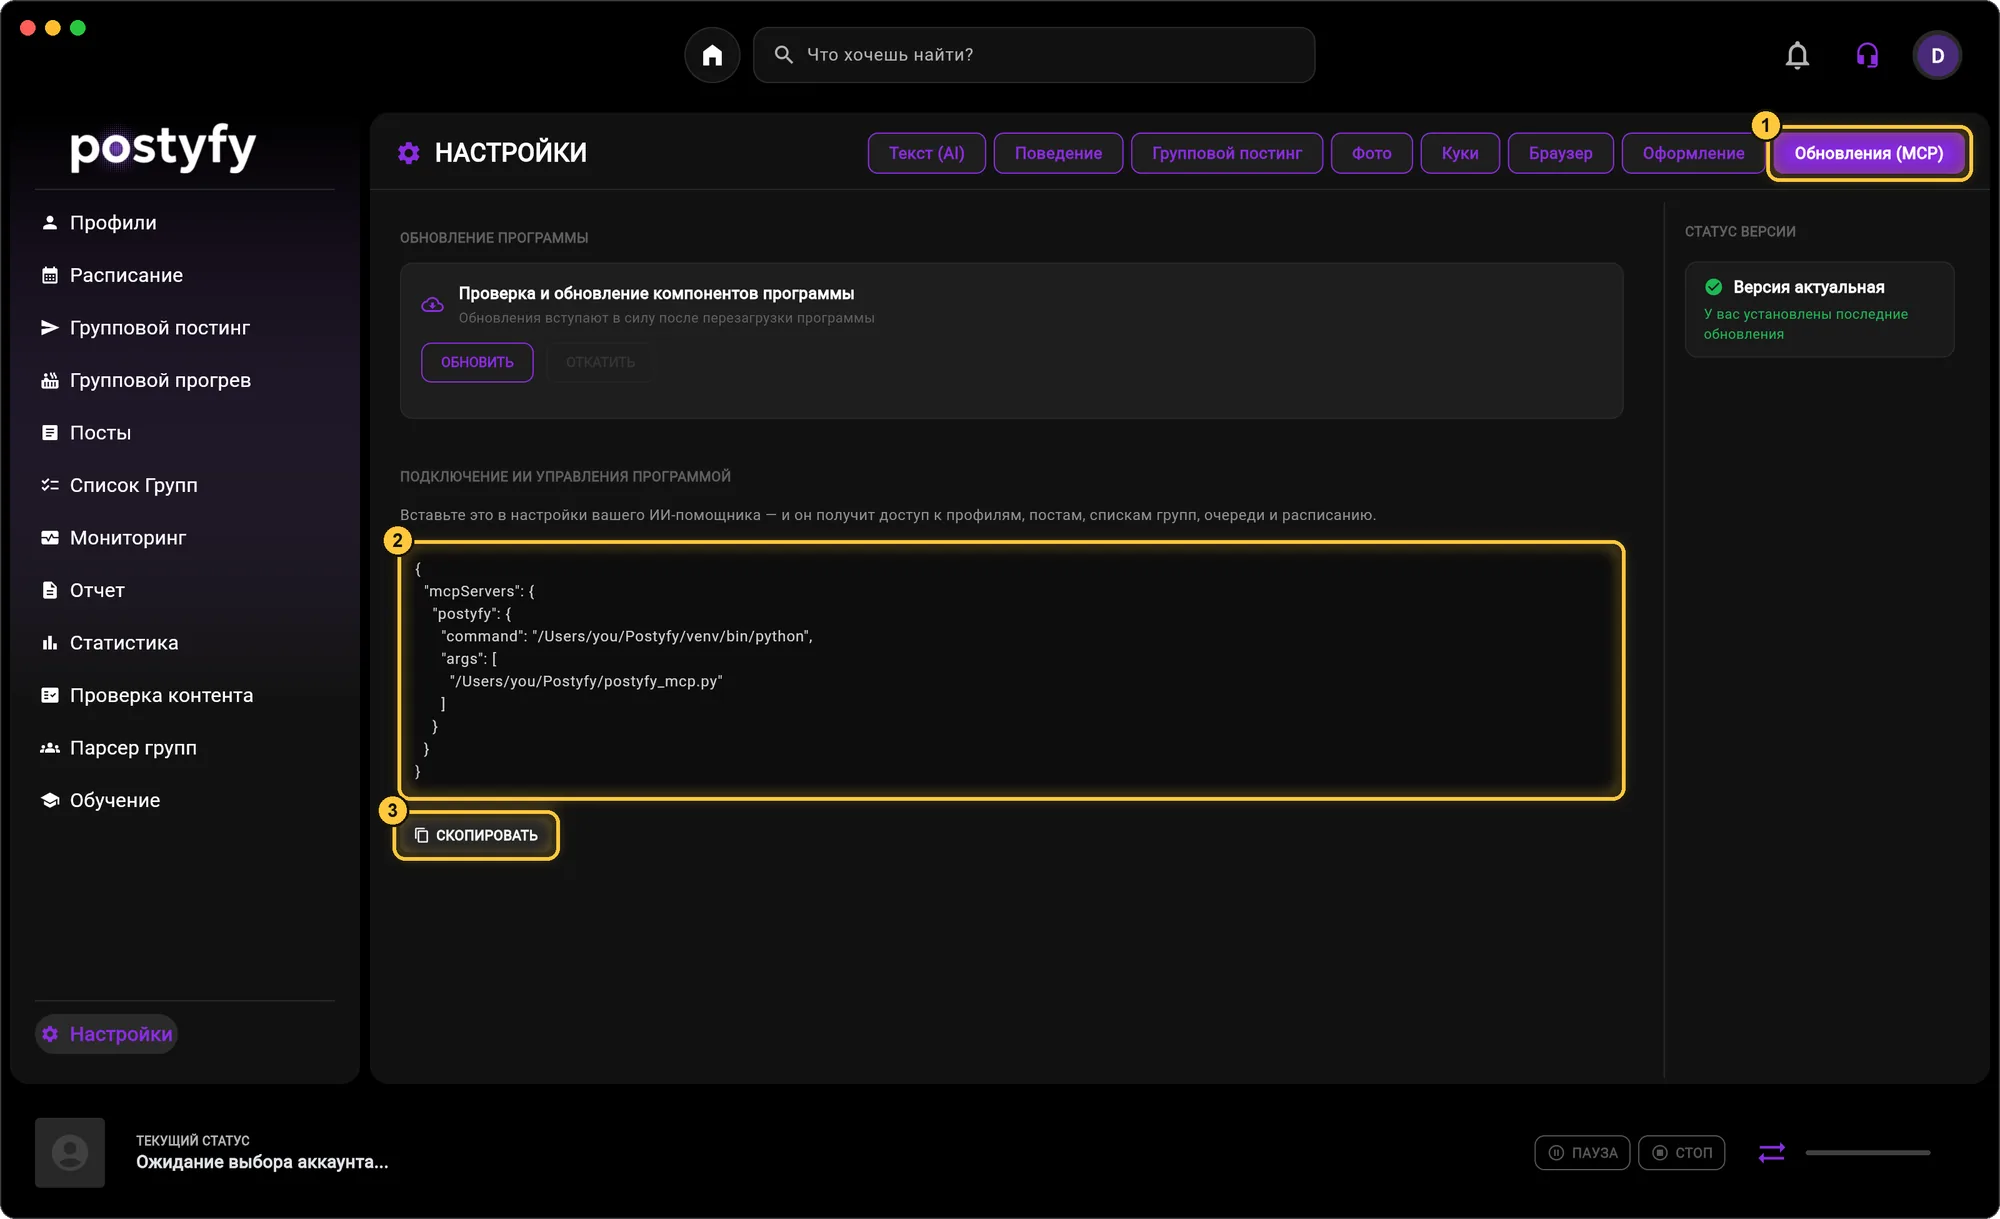2000x1219 pixels.
Task: Open Проверка контента in sidebar
Action: pyautogui.click(x=146, y=695)
